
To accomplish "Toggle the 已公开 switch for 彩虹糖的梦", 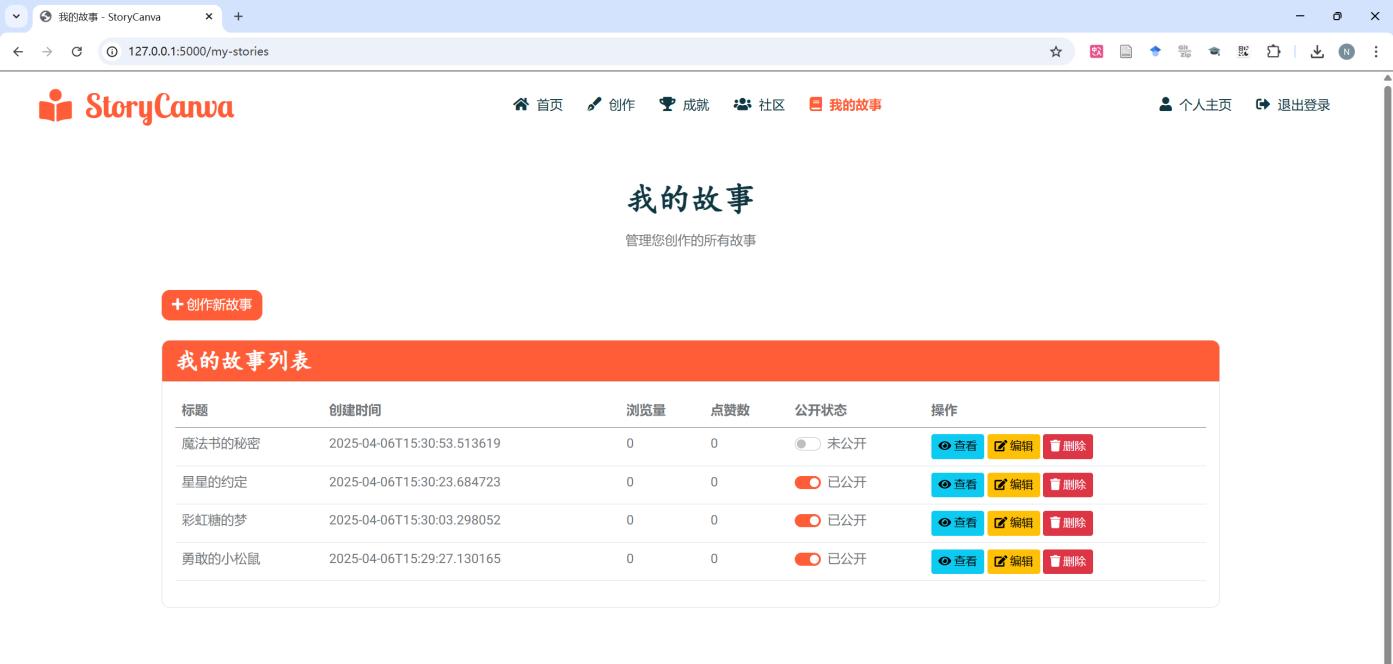I will [x=808, y=520].
